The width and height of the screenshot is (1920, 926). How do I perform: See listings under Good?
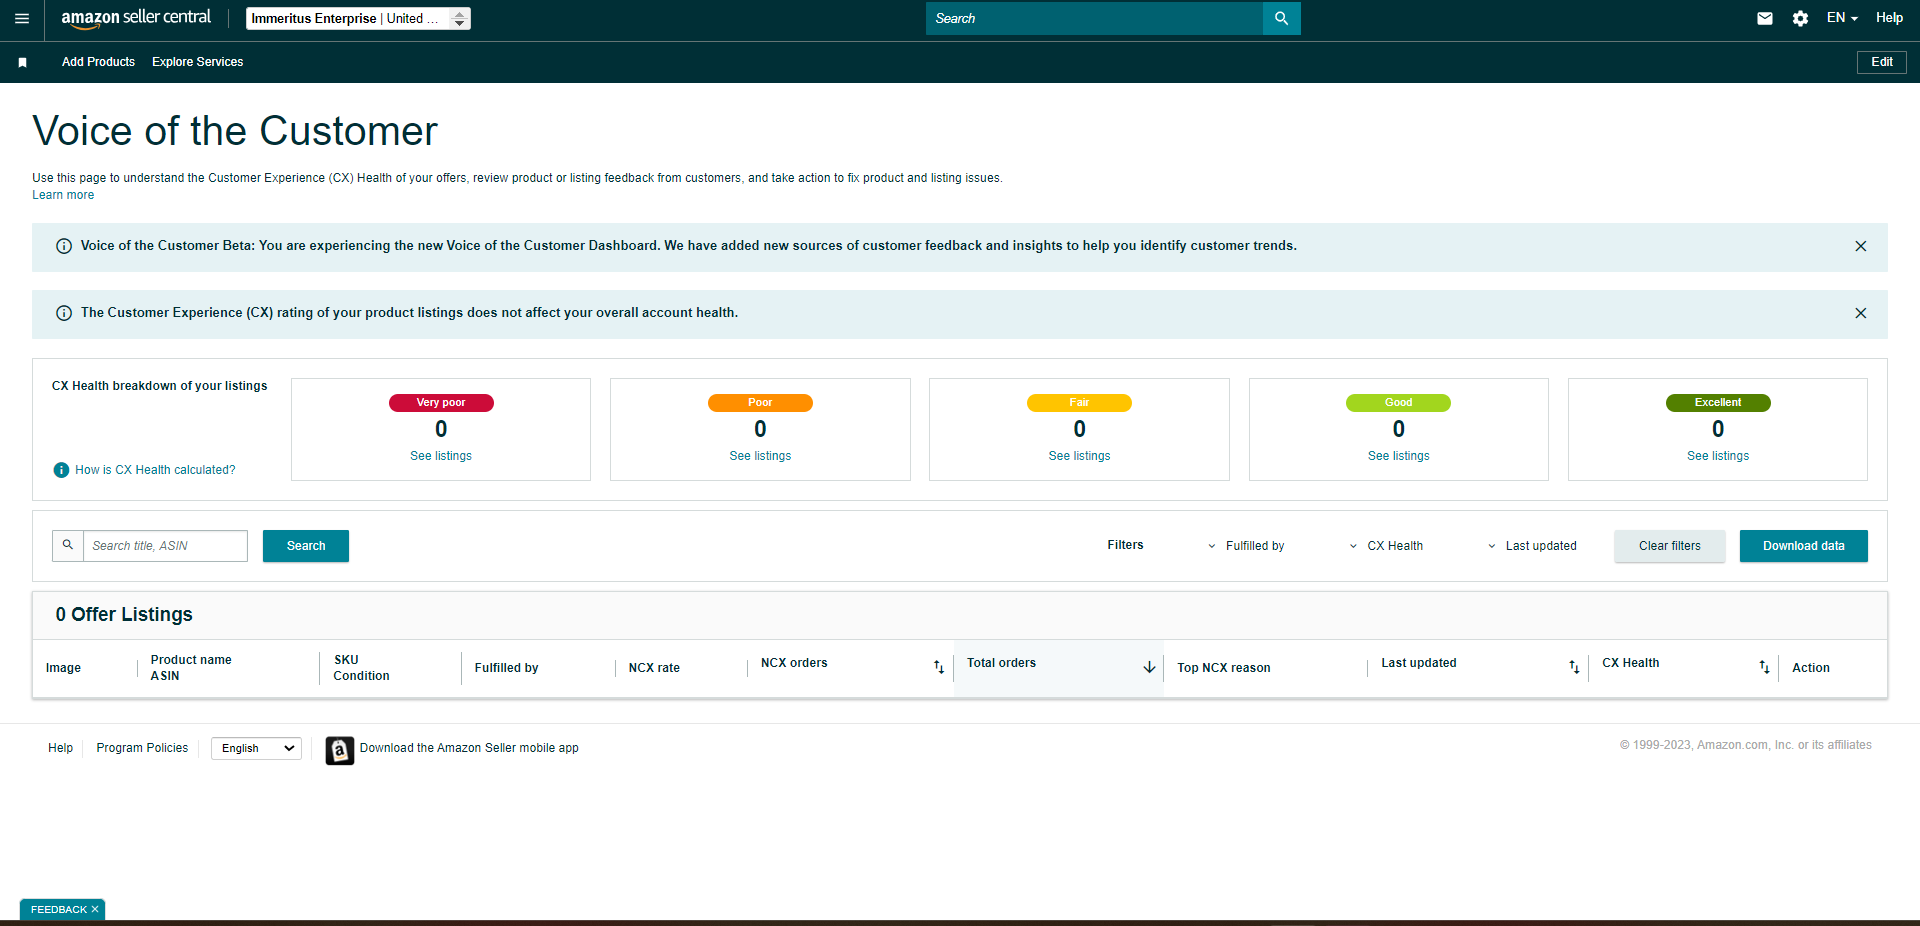pyautogui.click(x=1399, y=456)
